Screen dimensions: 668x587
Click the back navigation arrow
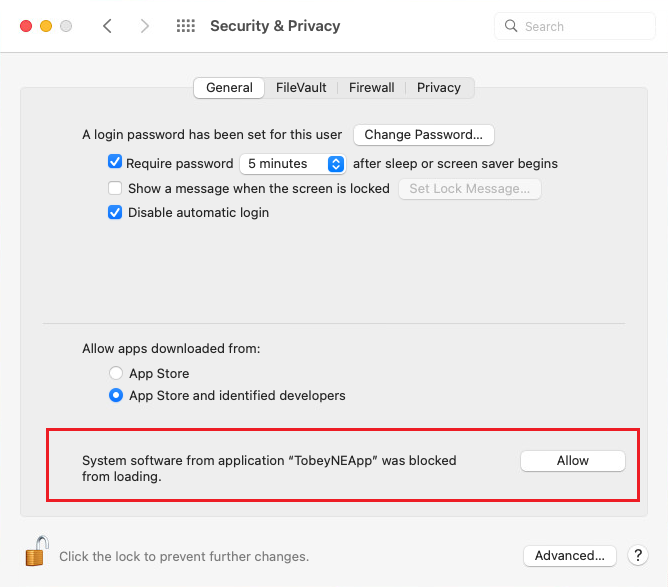coord(107,26)
